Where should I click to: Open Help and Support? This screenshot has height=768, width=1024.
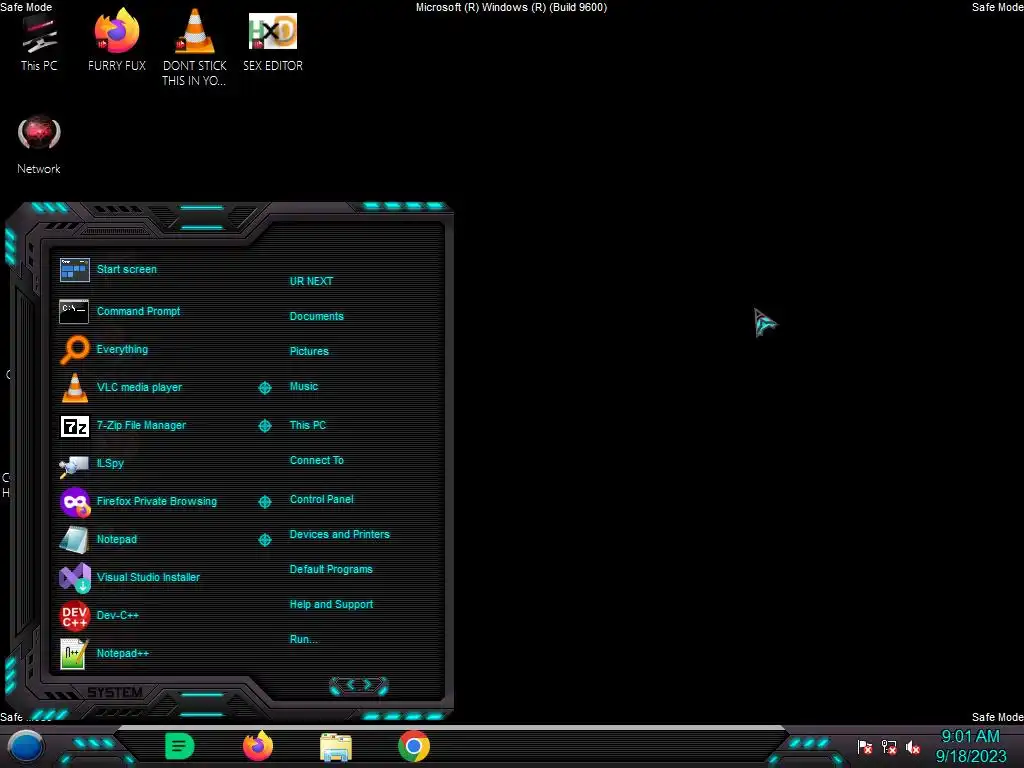331,605
